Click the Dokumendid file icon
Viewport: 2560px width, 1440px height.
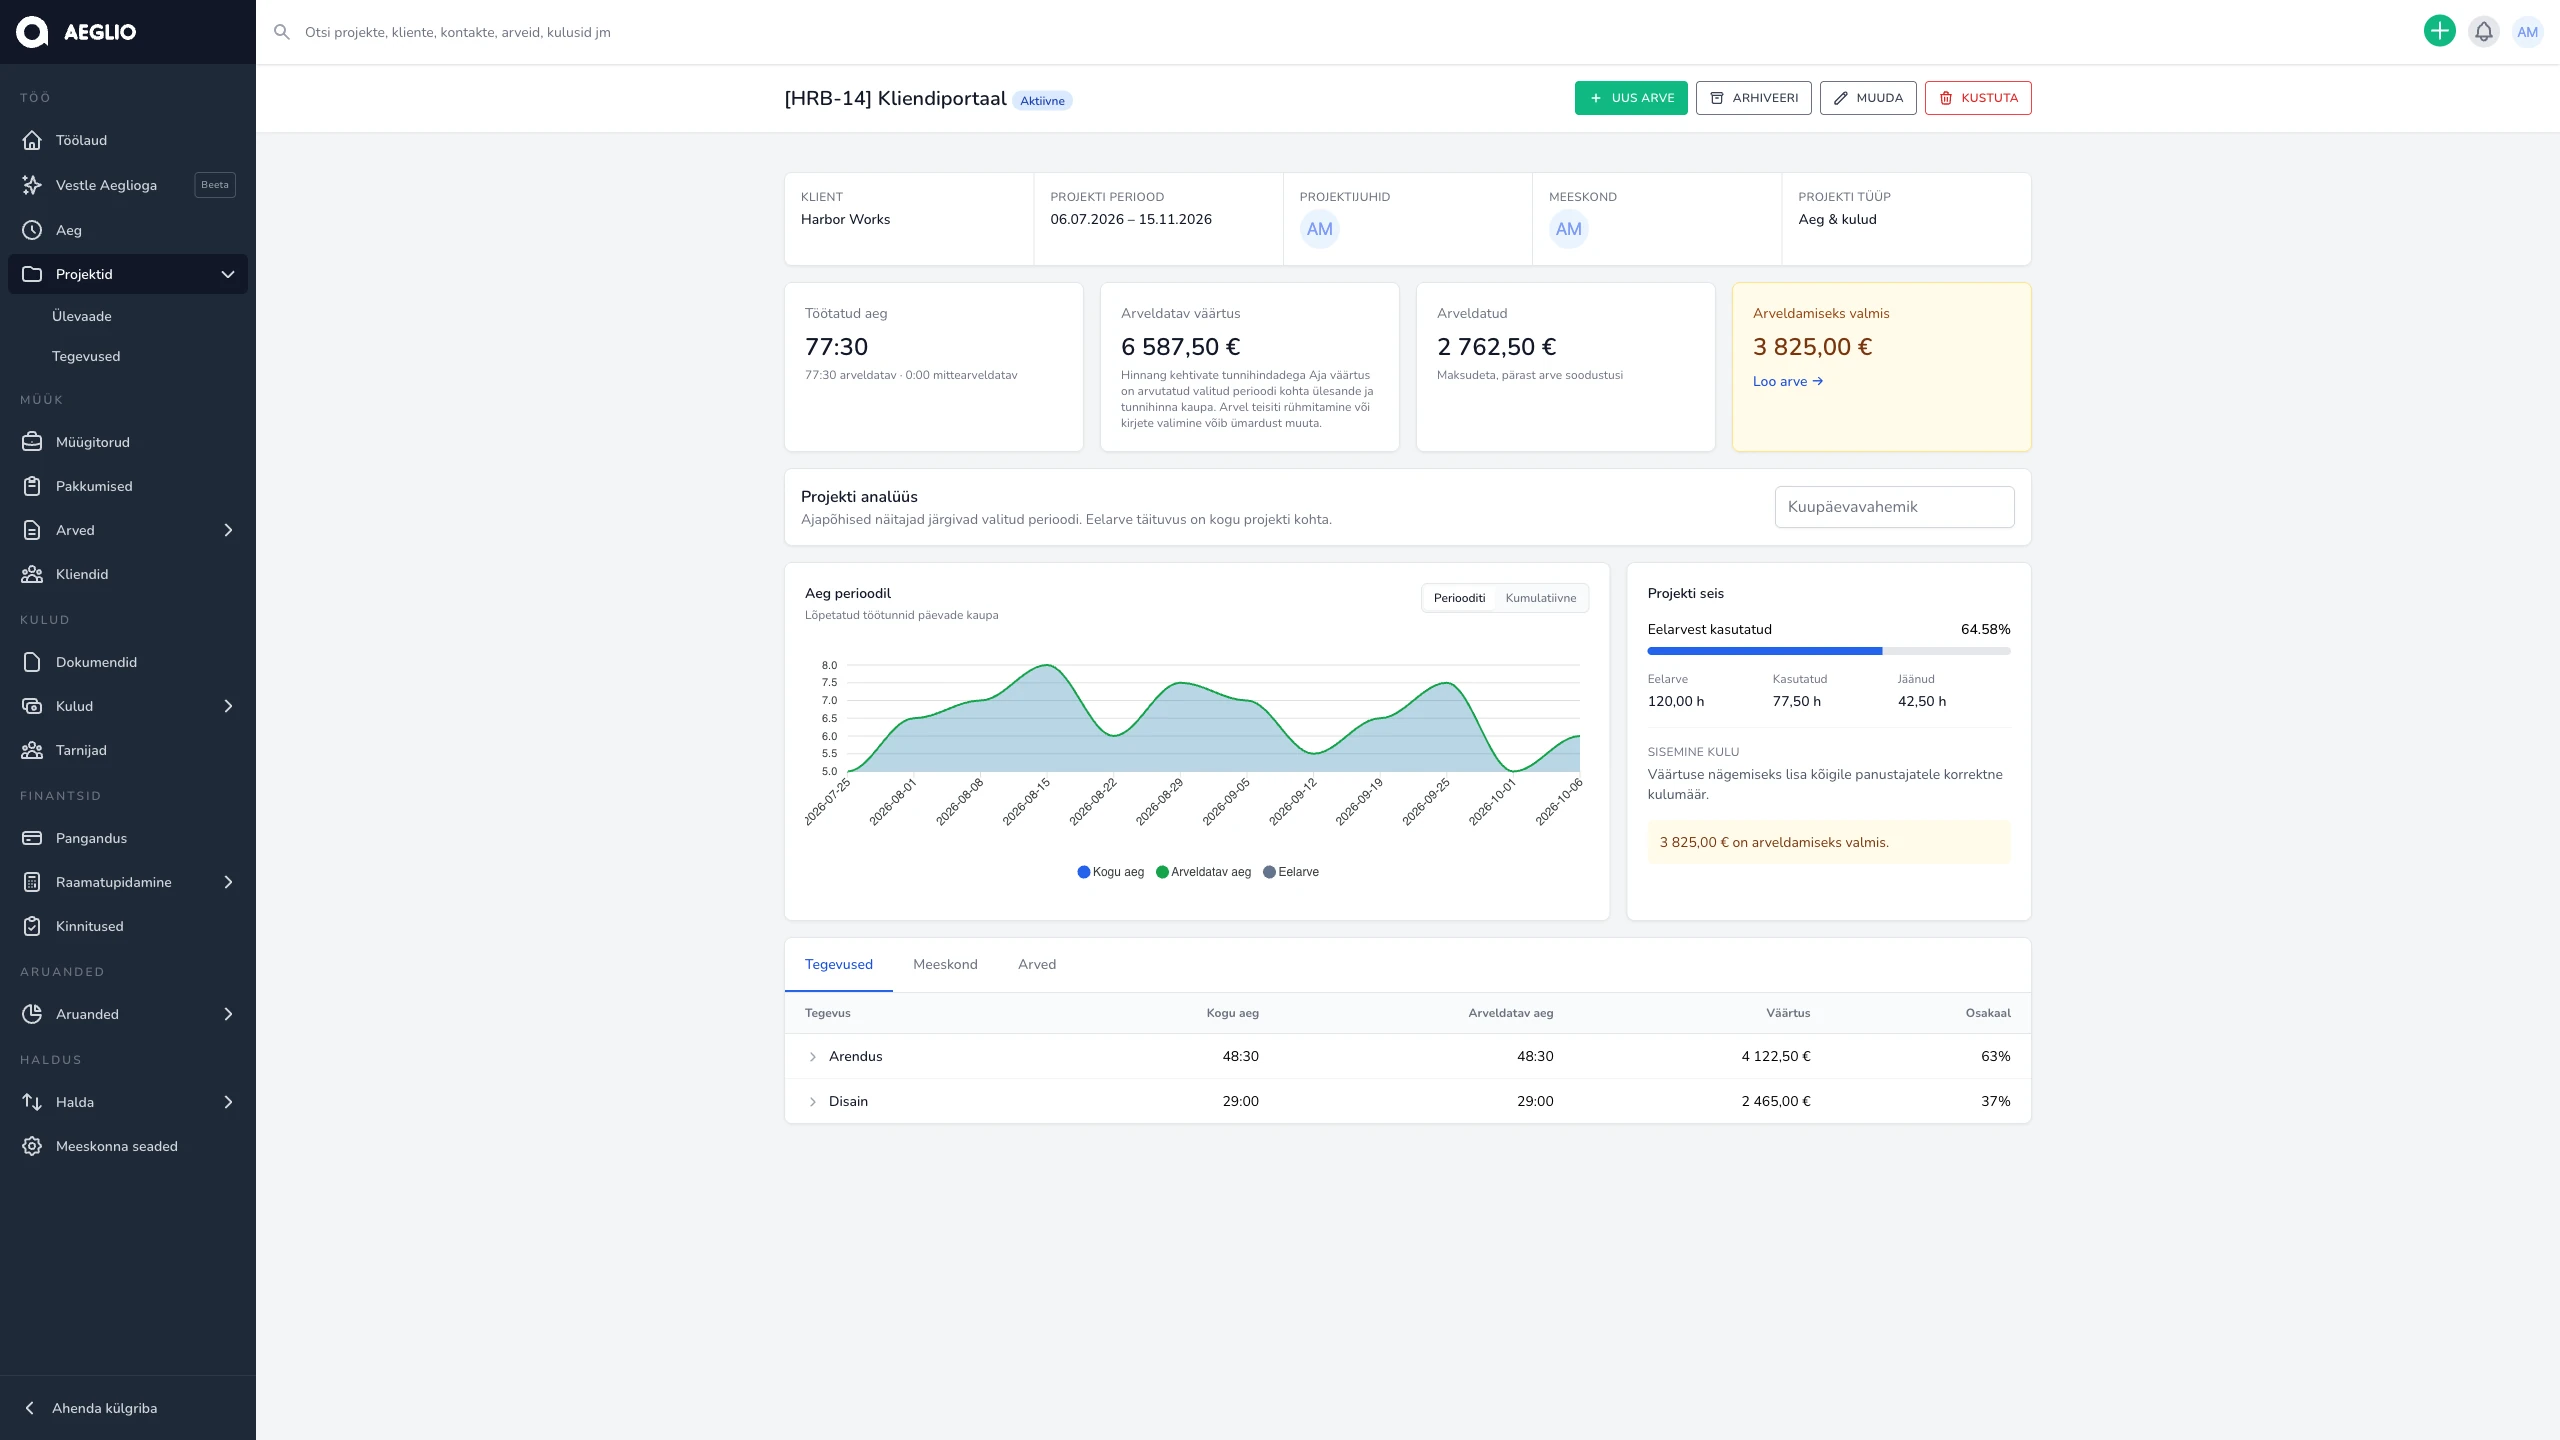pyautogui.click(x=32, y=662)
